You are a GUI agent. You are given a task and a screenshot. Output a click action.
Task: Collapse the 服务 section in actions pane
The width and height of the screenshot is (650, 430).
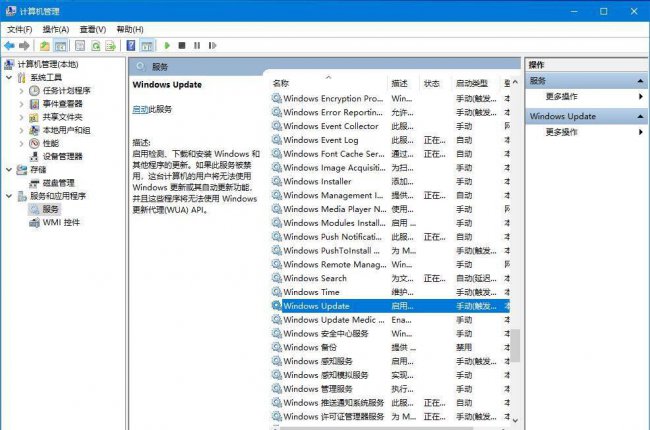pos(640,81)
